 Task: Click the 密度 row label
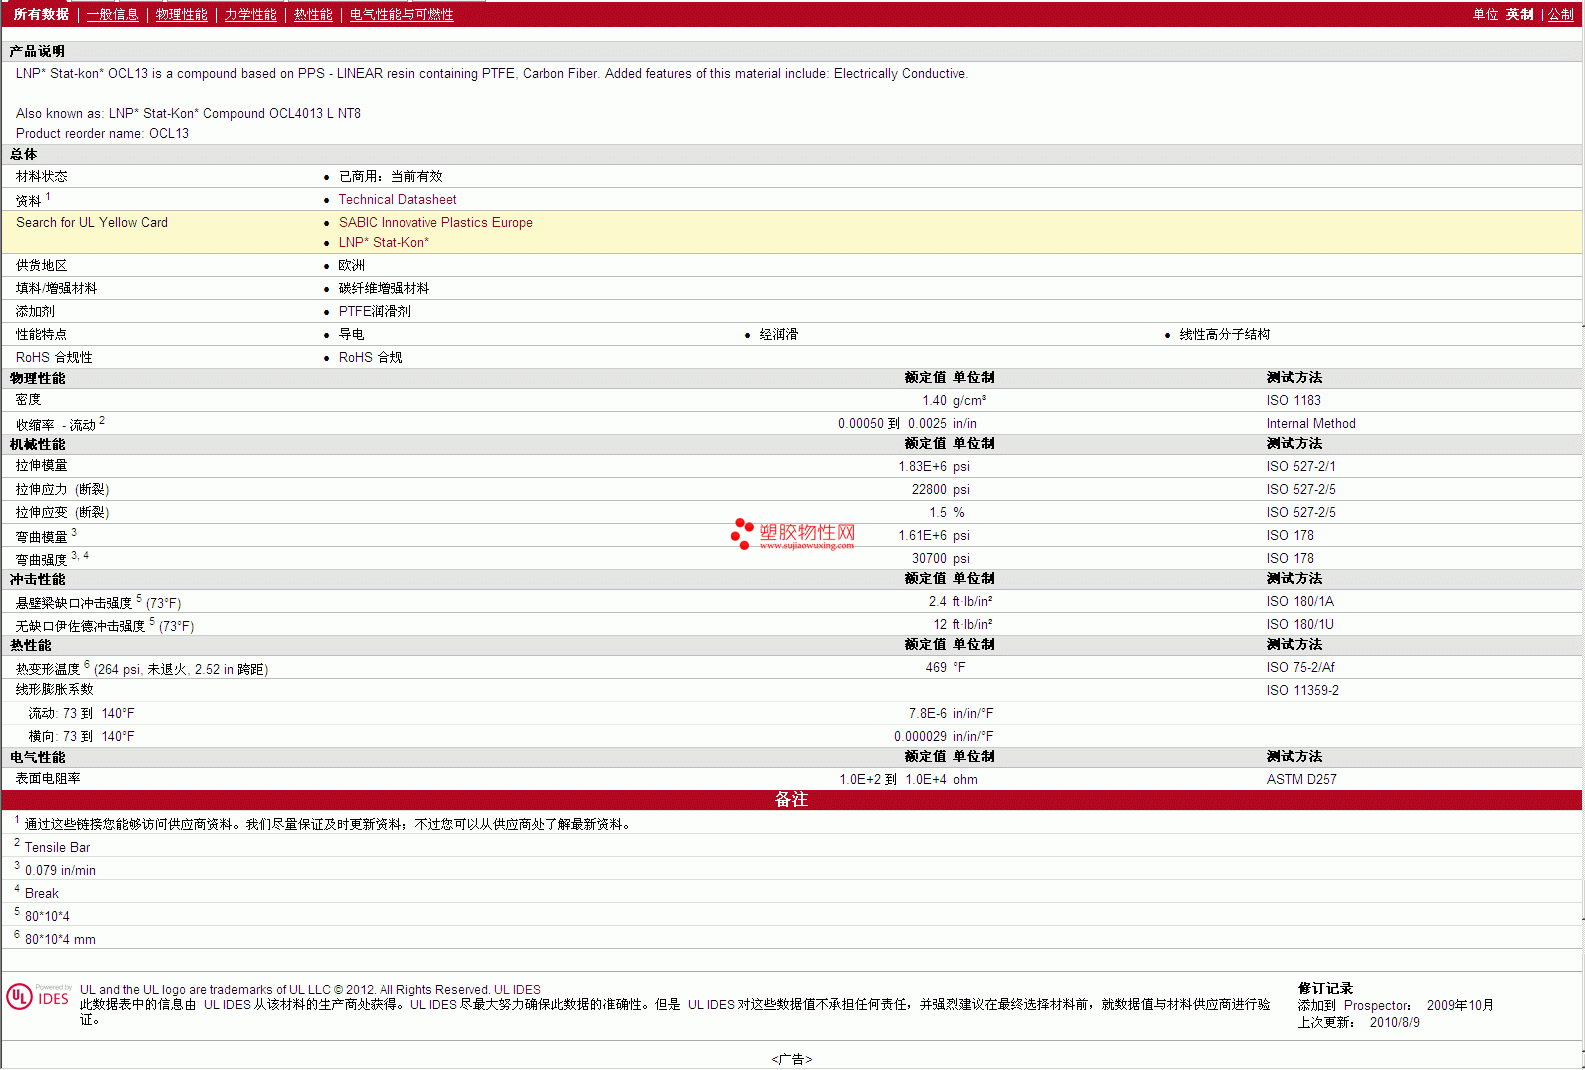28,399
